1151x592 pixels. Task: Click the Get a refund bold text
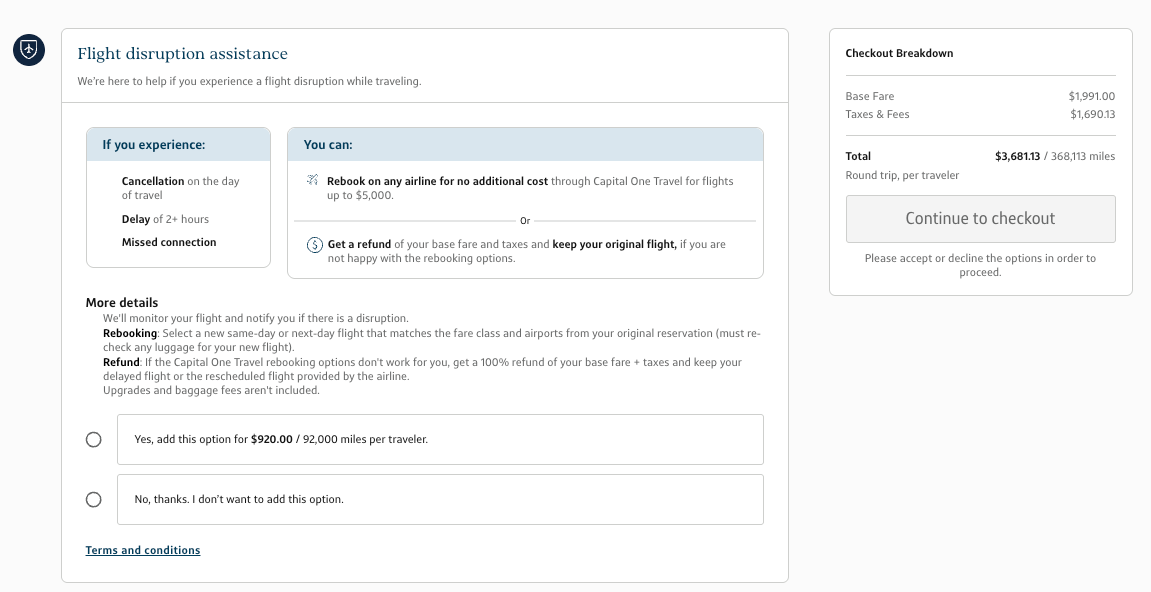[x=358, y=243]
